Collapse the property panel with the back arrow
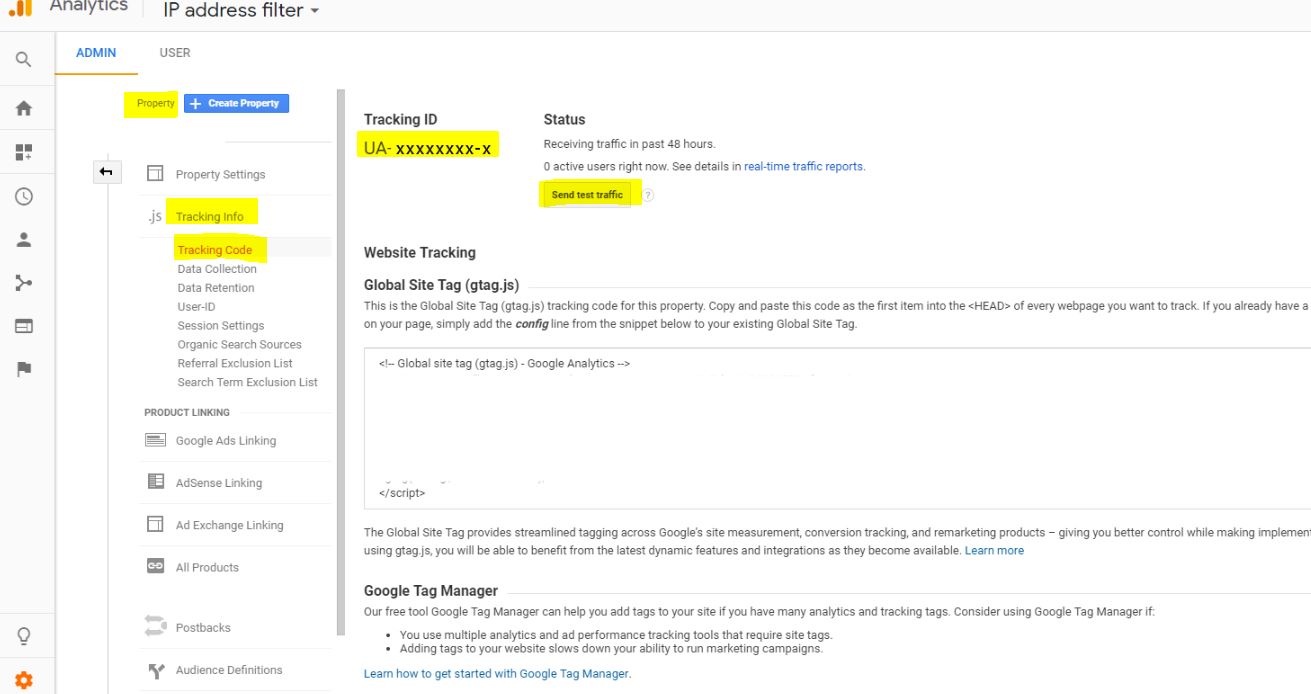The image size is (1311, 694). click(108, 172)
